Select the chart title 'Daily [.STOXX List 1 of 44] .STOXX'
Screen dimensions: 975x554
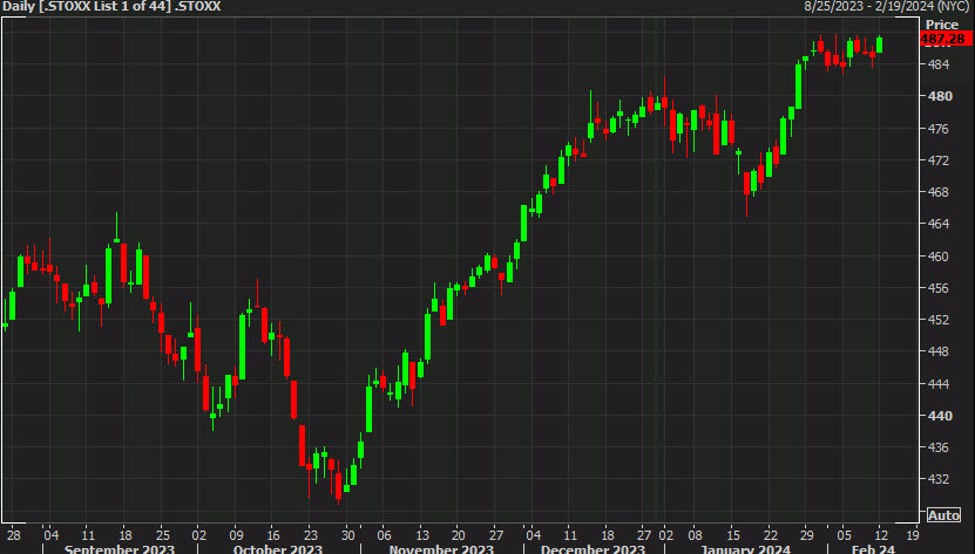point(111,7)
